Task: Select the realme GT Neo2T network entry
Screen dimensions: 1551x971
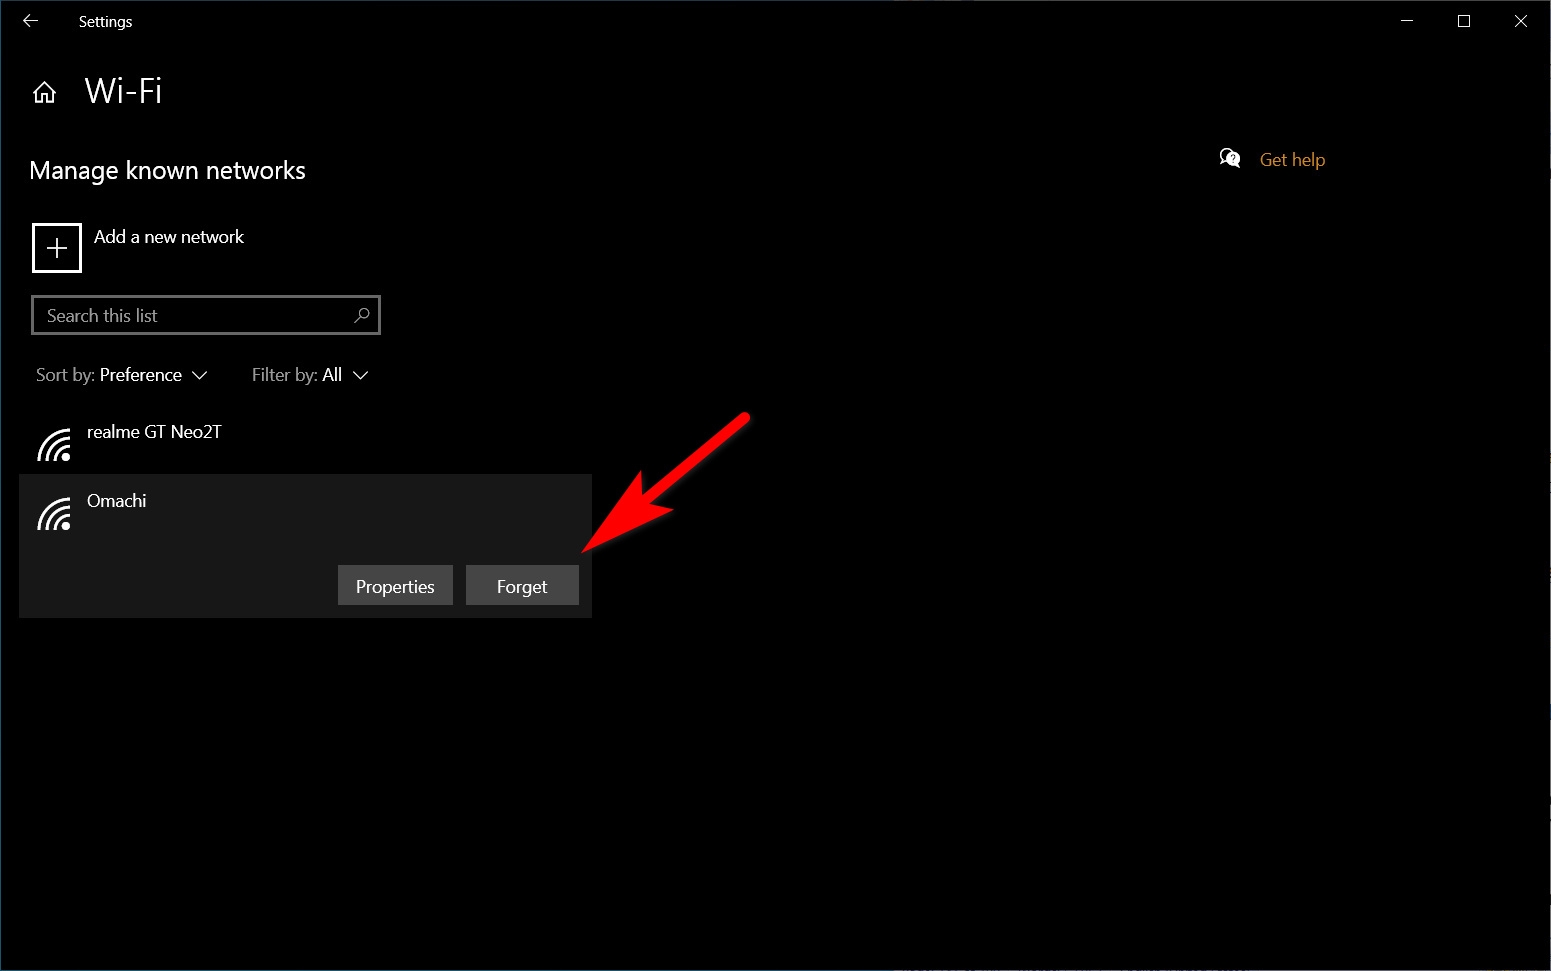Action: [155, 432]
